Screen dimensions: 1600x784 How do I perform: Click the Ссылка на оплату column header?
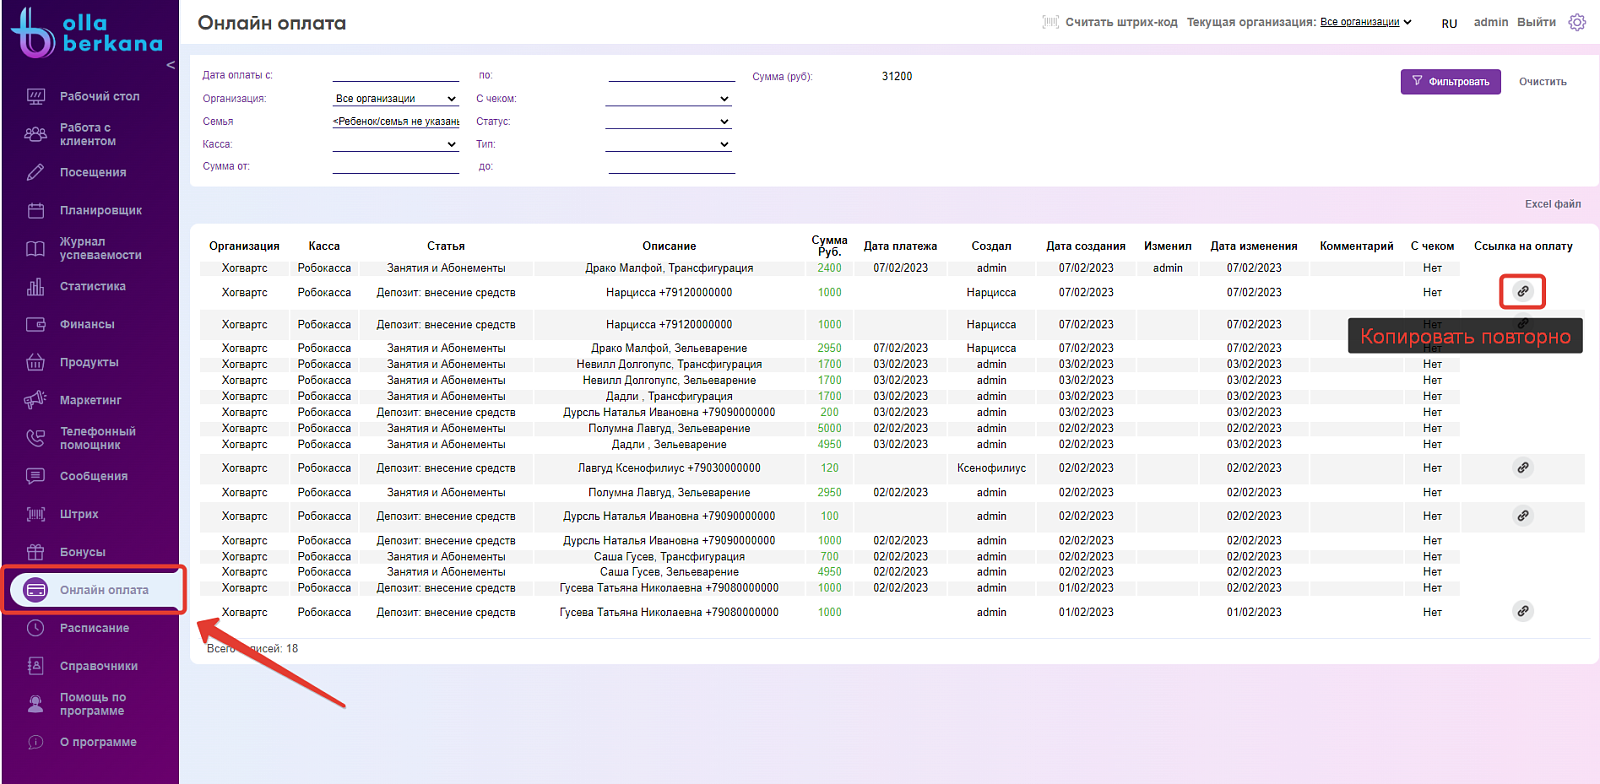(1523, 246)
